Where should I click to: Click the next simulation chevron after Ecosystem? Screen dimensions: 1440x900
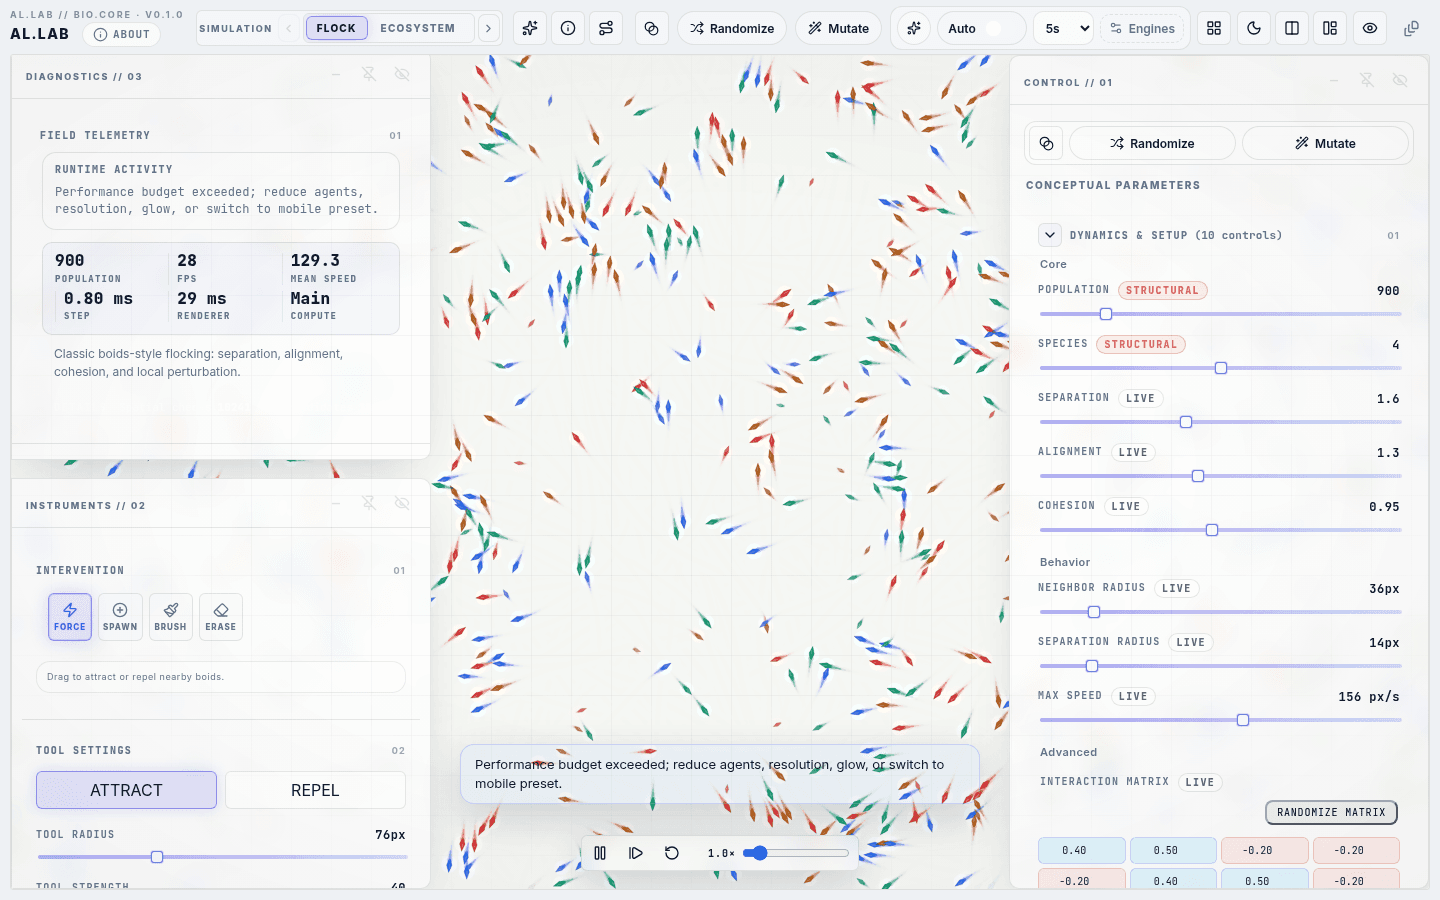[488, 28]
